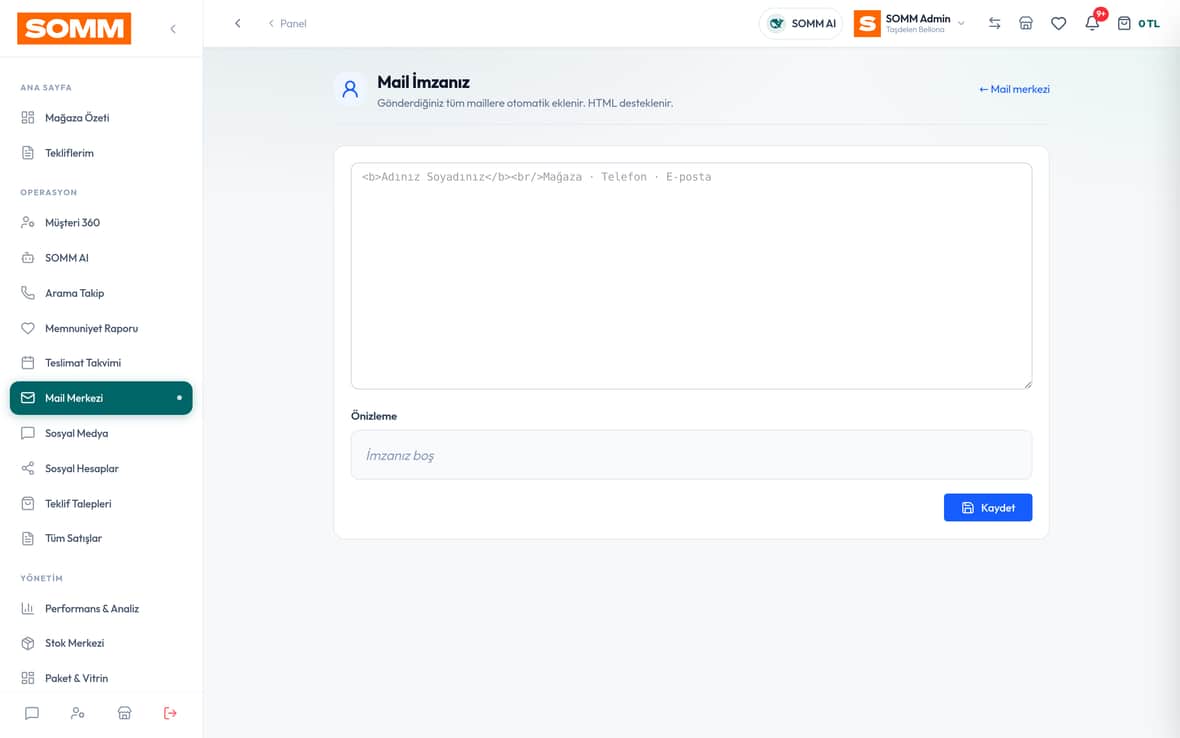Image resolution: width=1180 pixels, height=738 pixels.
Task: Follow the Mail merkezi back link
Action: click(1014, 89)
